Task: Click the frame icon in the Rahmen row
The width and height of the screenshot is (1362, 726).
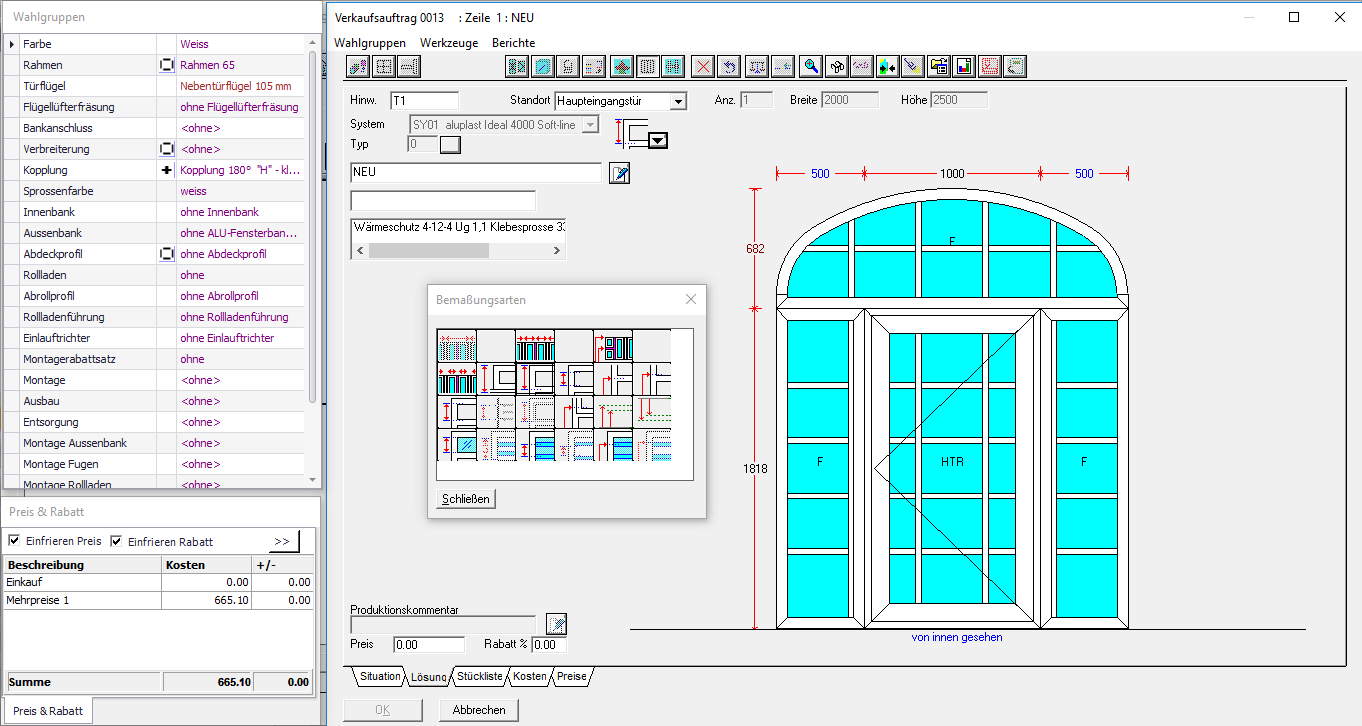Action: 166,65
